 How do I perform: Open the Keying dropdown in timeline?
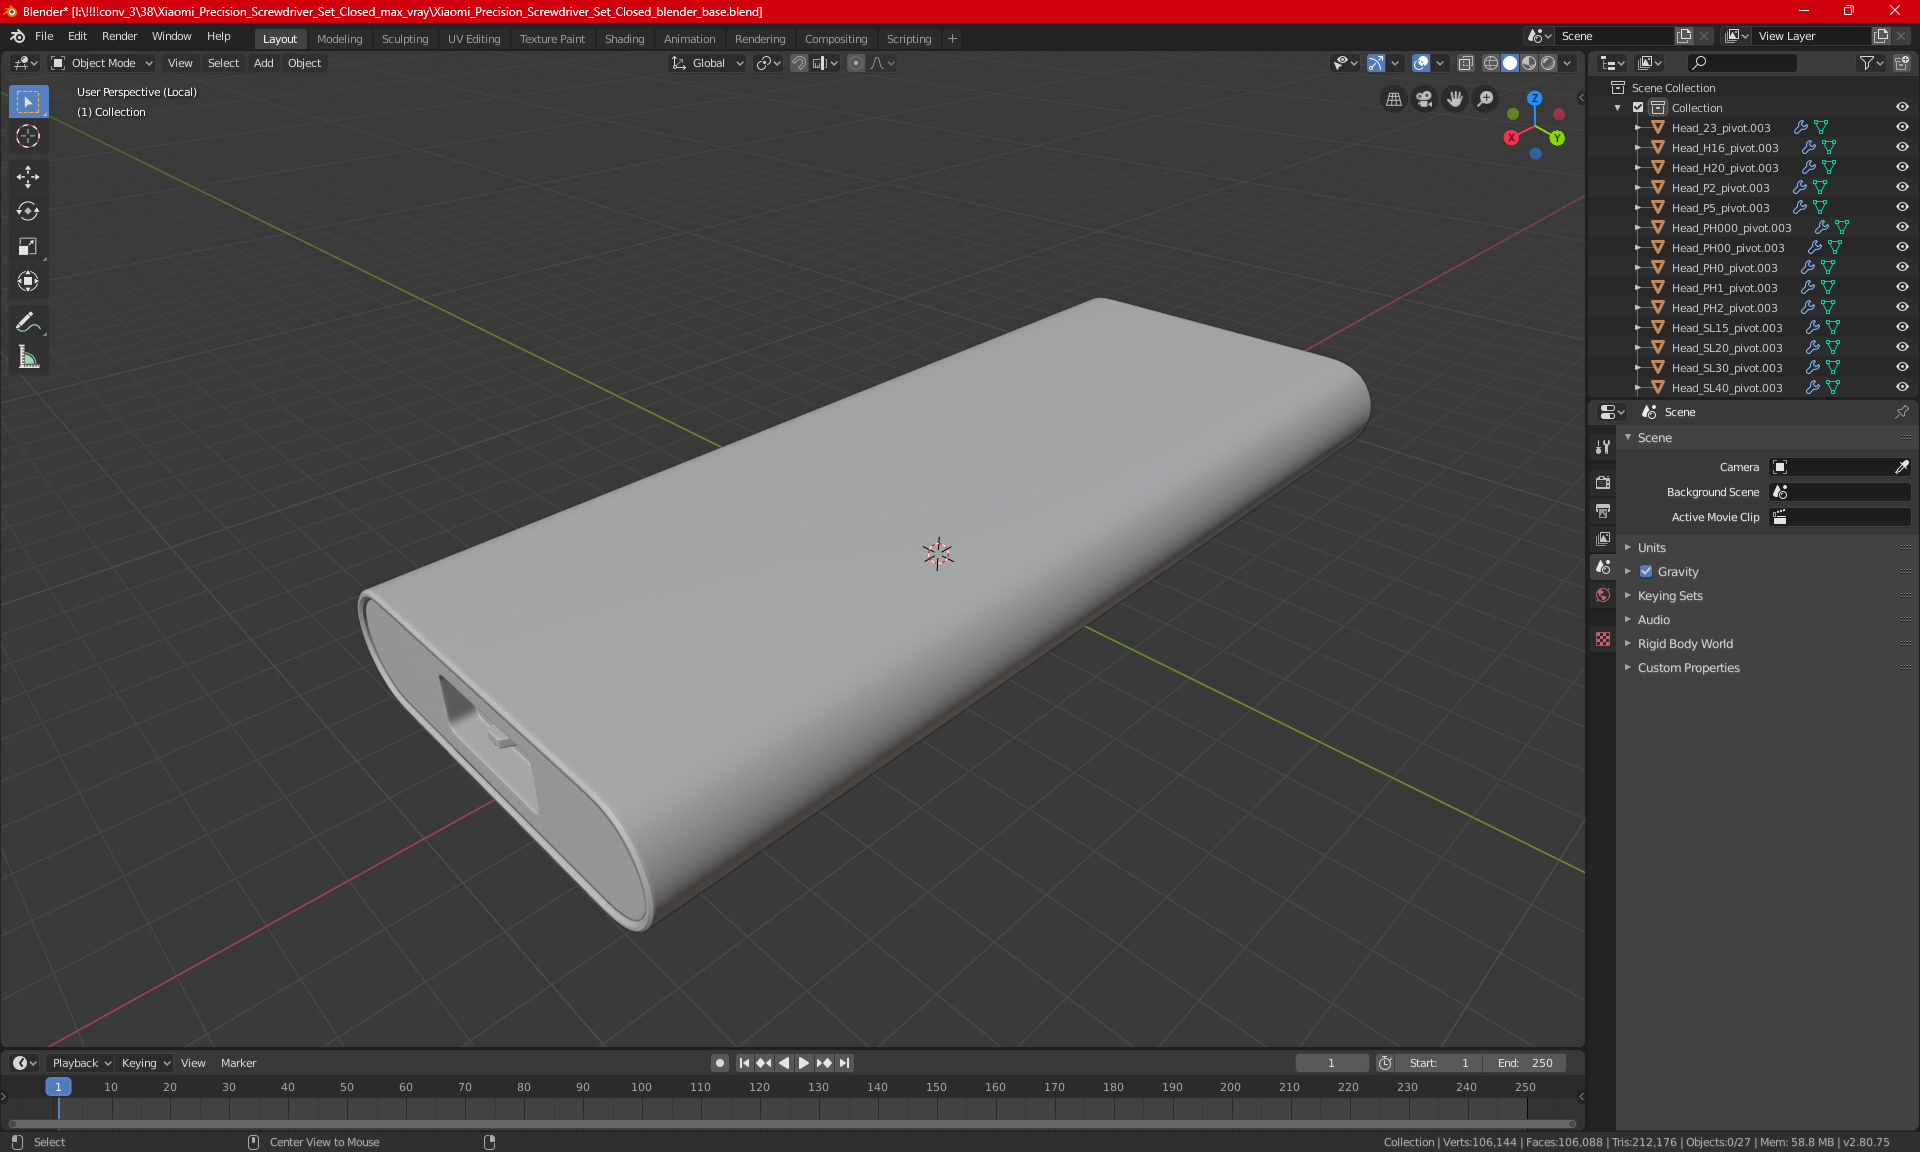pyautogui.click(x=145, y=1063)
